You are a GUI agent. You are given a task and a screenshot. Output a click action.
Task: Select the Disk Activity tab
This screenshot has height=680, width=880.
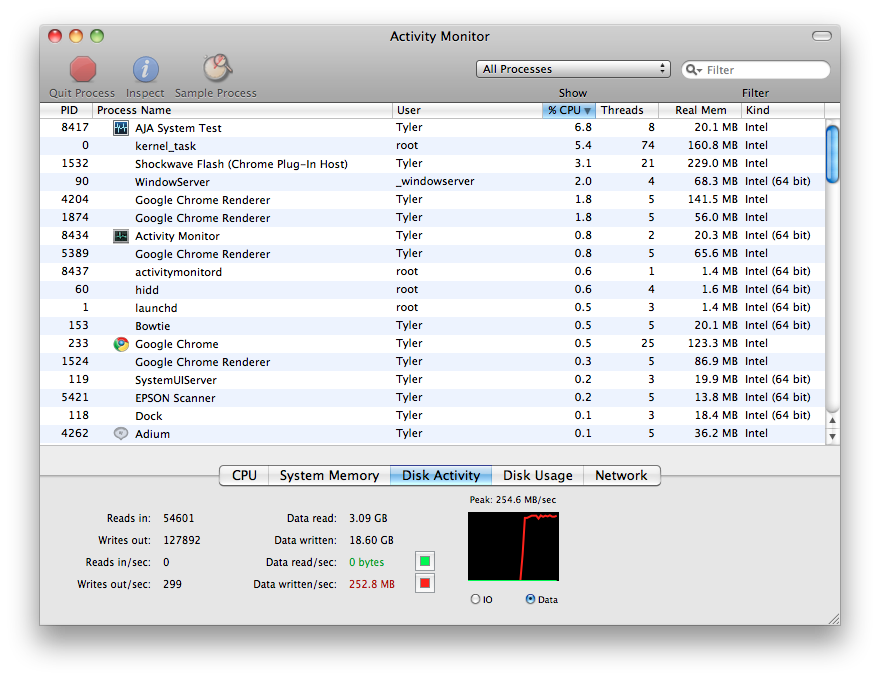[441, 475]
